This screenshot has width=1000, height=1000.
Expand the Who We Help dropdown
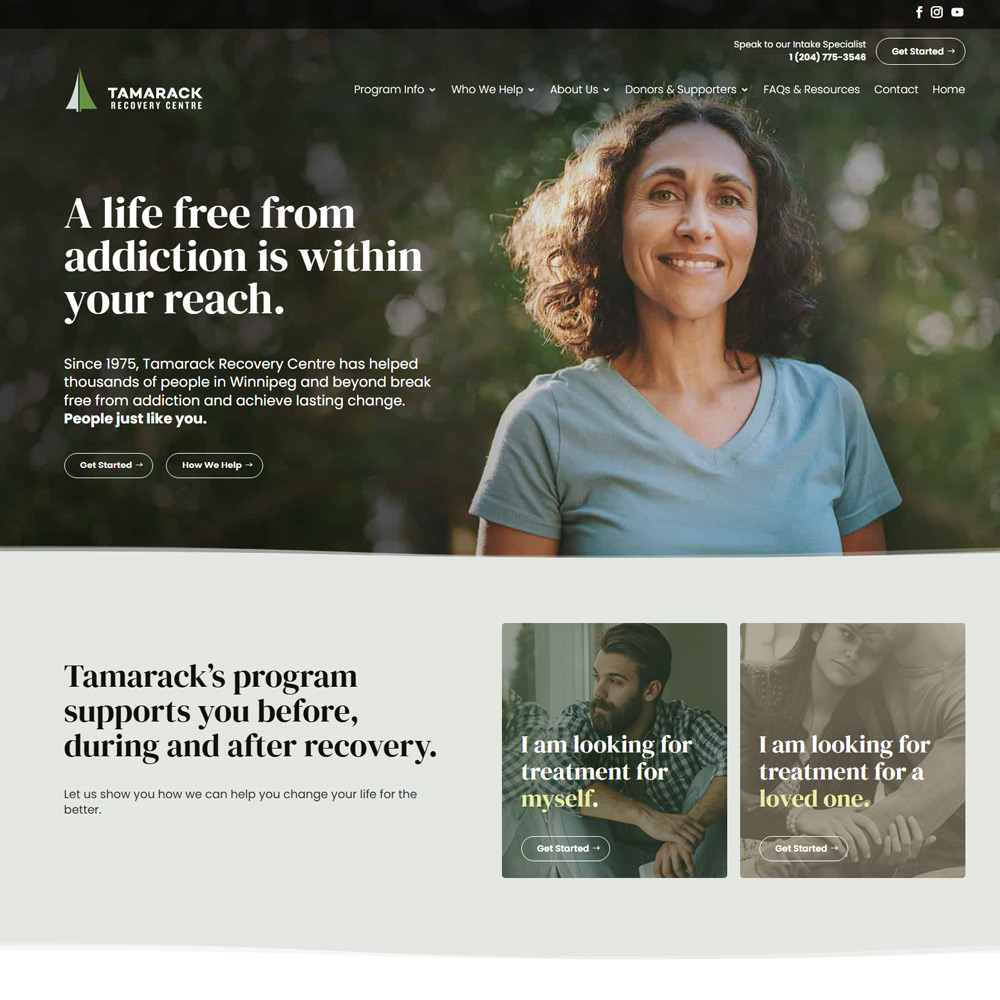pos(492,89)
